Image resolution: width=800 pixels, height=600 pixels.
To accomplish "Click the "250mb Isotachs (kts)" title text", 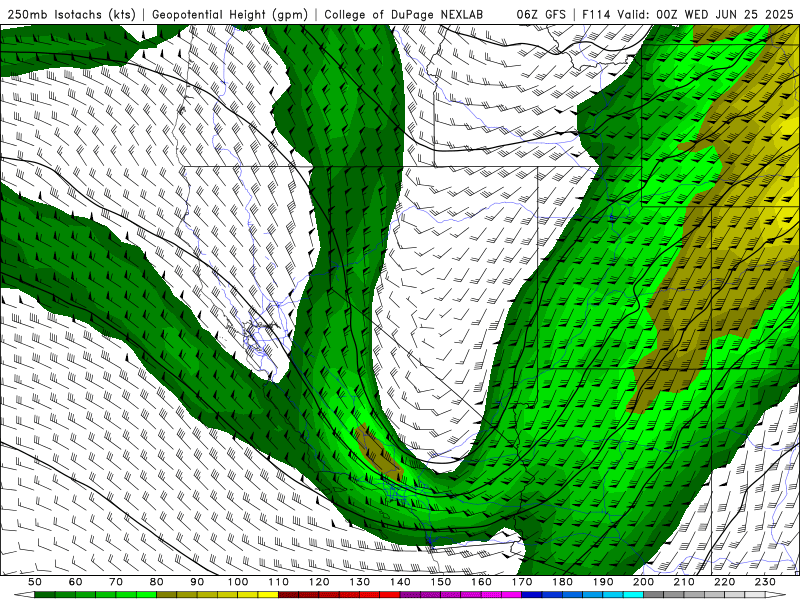I will 71,15.
